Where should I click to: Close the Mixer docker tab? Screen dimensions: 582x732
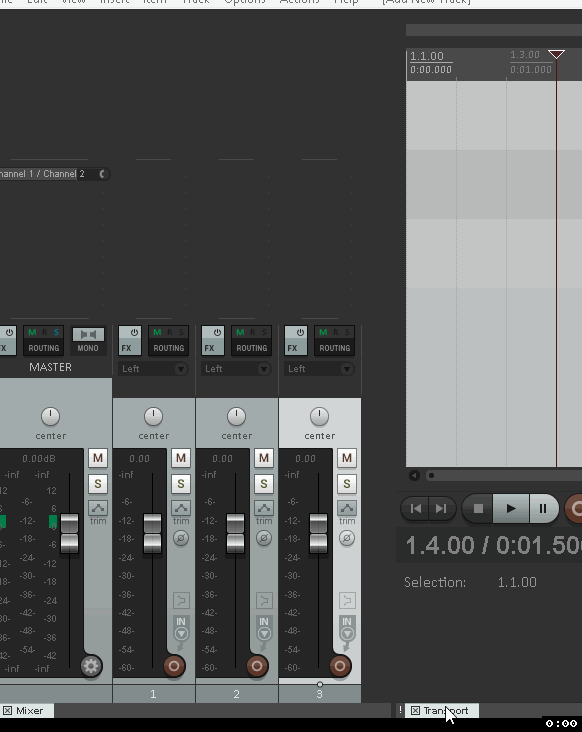click(7, 711)
